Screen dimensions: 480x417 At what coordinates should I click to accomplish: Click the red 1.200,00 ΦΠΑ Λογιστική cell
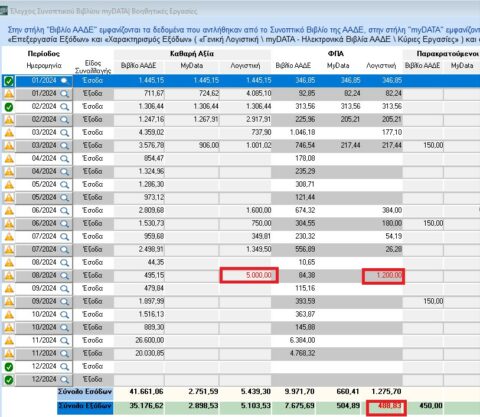[x=384, y=276]
